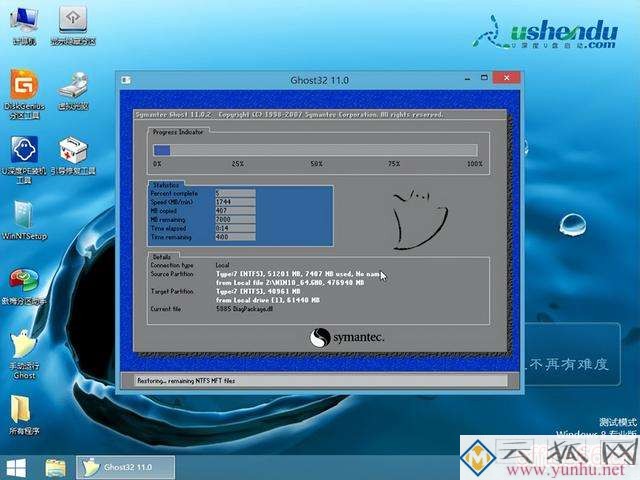Click the current file '5885 DiagPackage.dll'
The image size is (640, 480).
[244, 309]
